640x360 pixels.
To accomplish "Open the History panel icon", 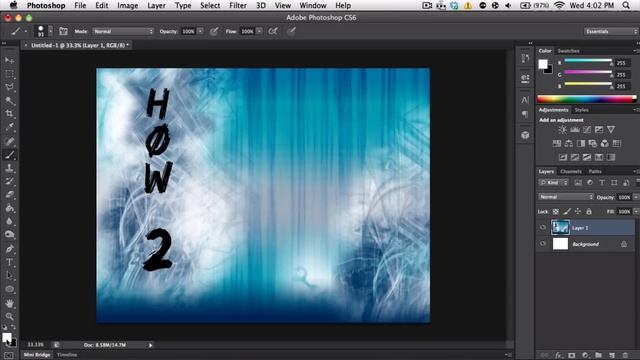I will tap(525, 58).
